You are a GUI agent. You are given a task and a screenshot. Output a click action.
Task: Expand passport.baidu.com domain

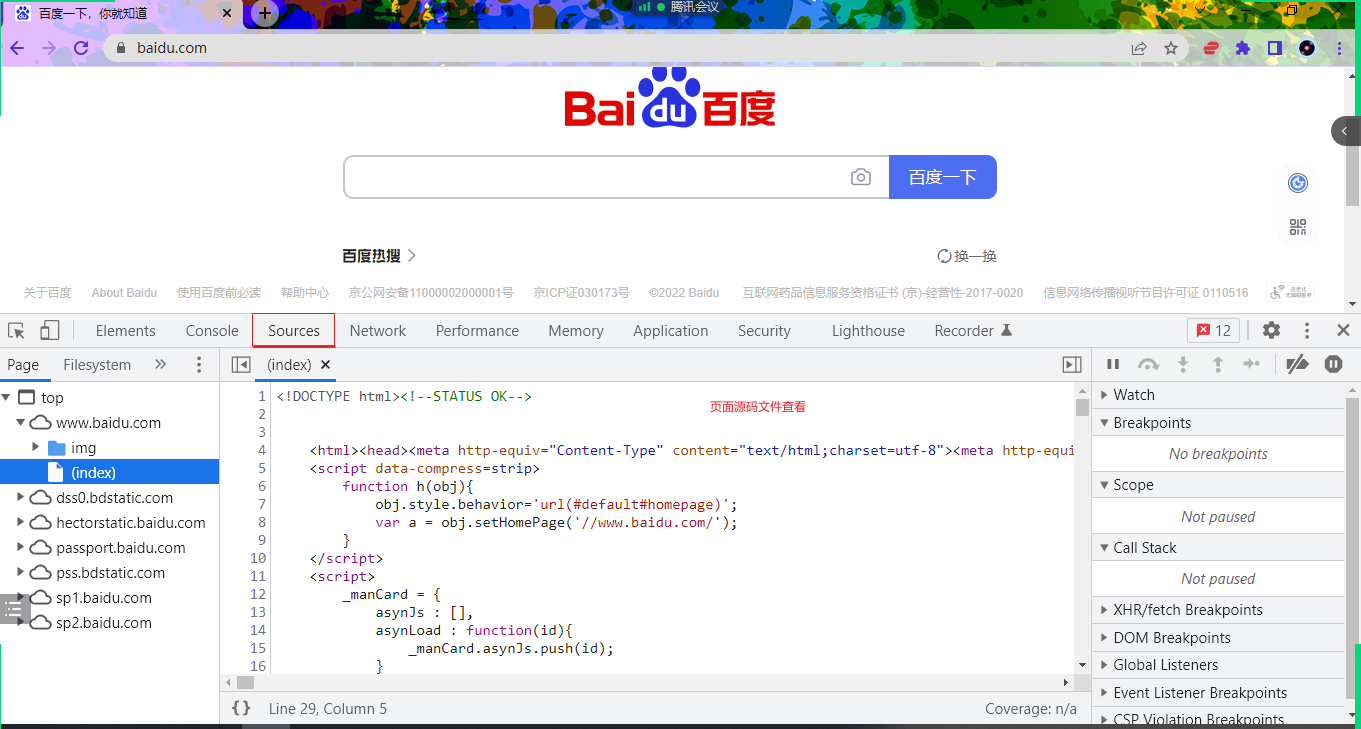click(x=21, y=547)
